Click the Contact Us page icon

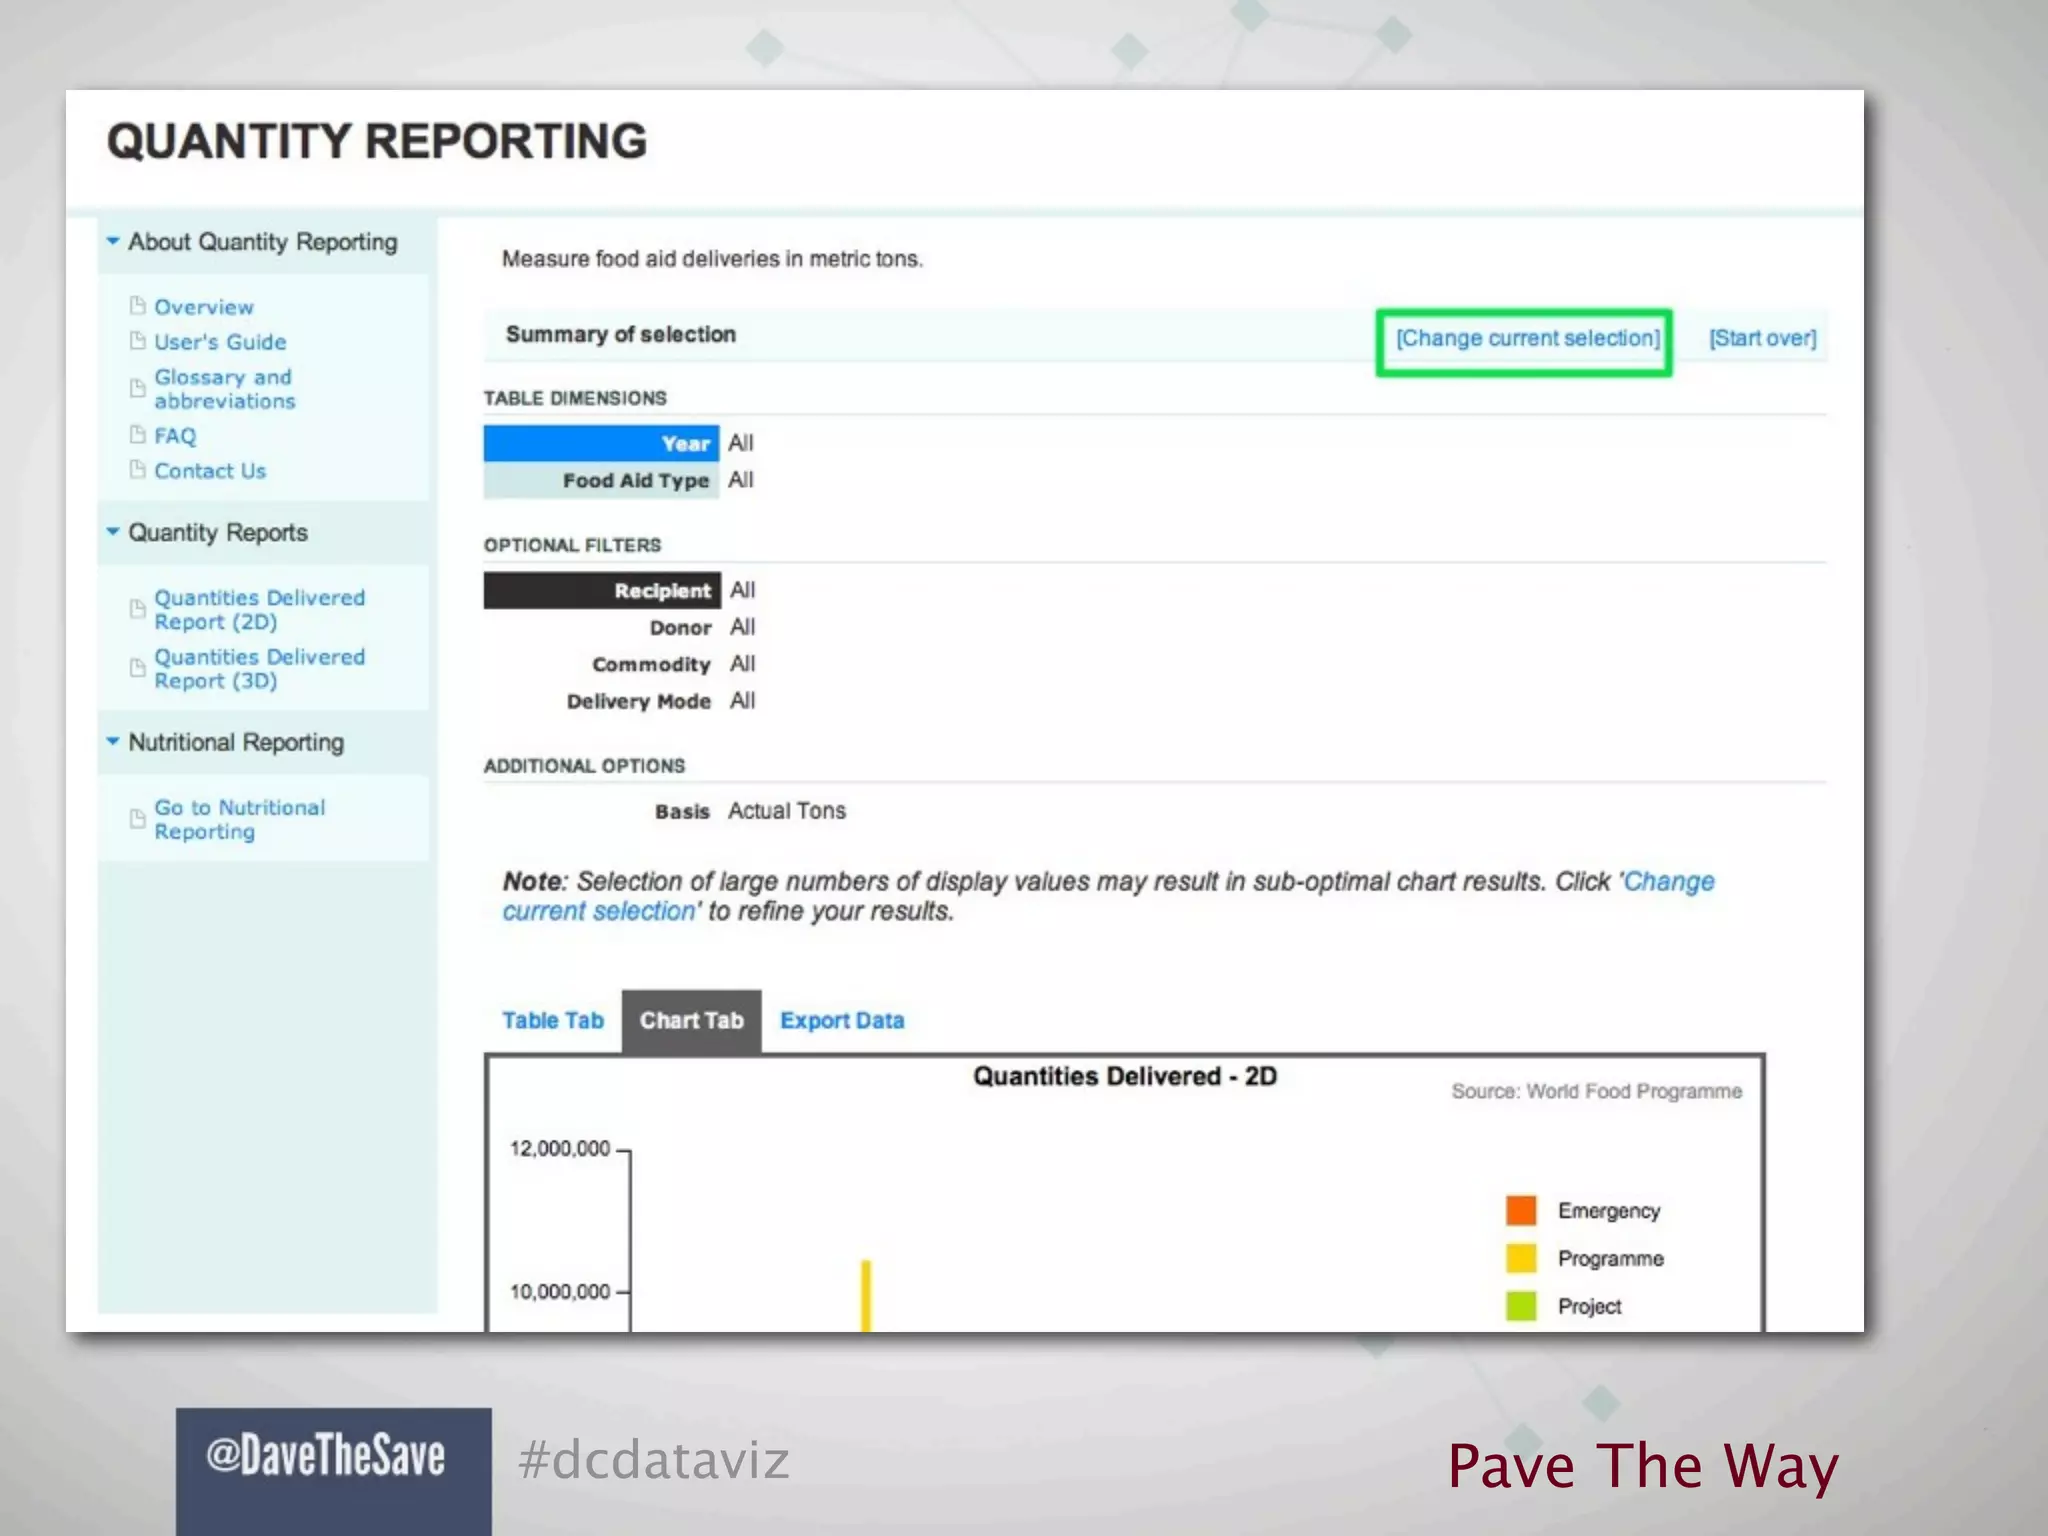pos(138,469)
